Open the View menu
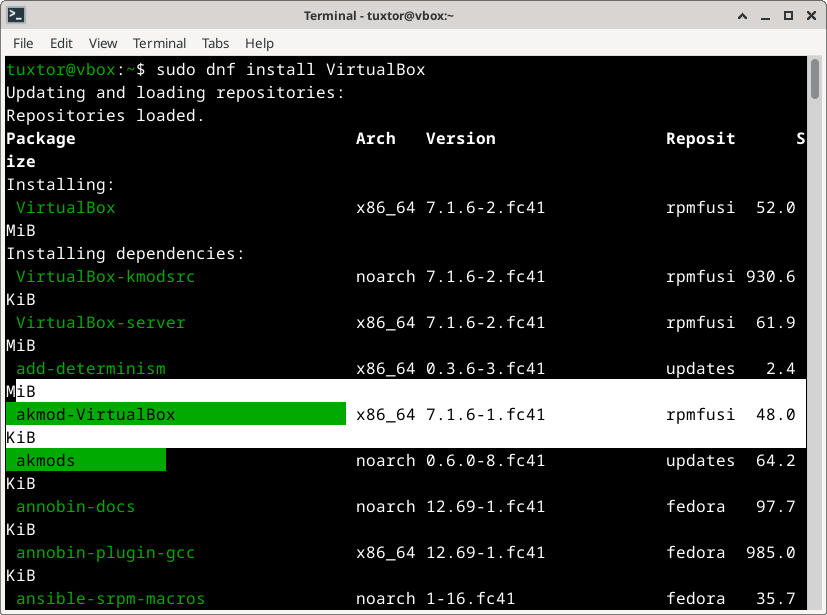 tap(103, 43)
